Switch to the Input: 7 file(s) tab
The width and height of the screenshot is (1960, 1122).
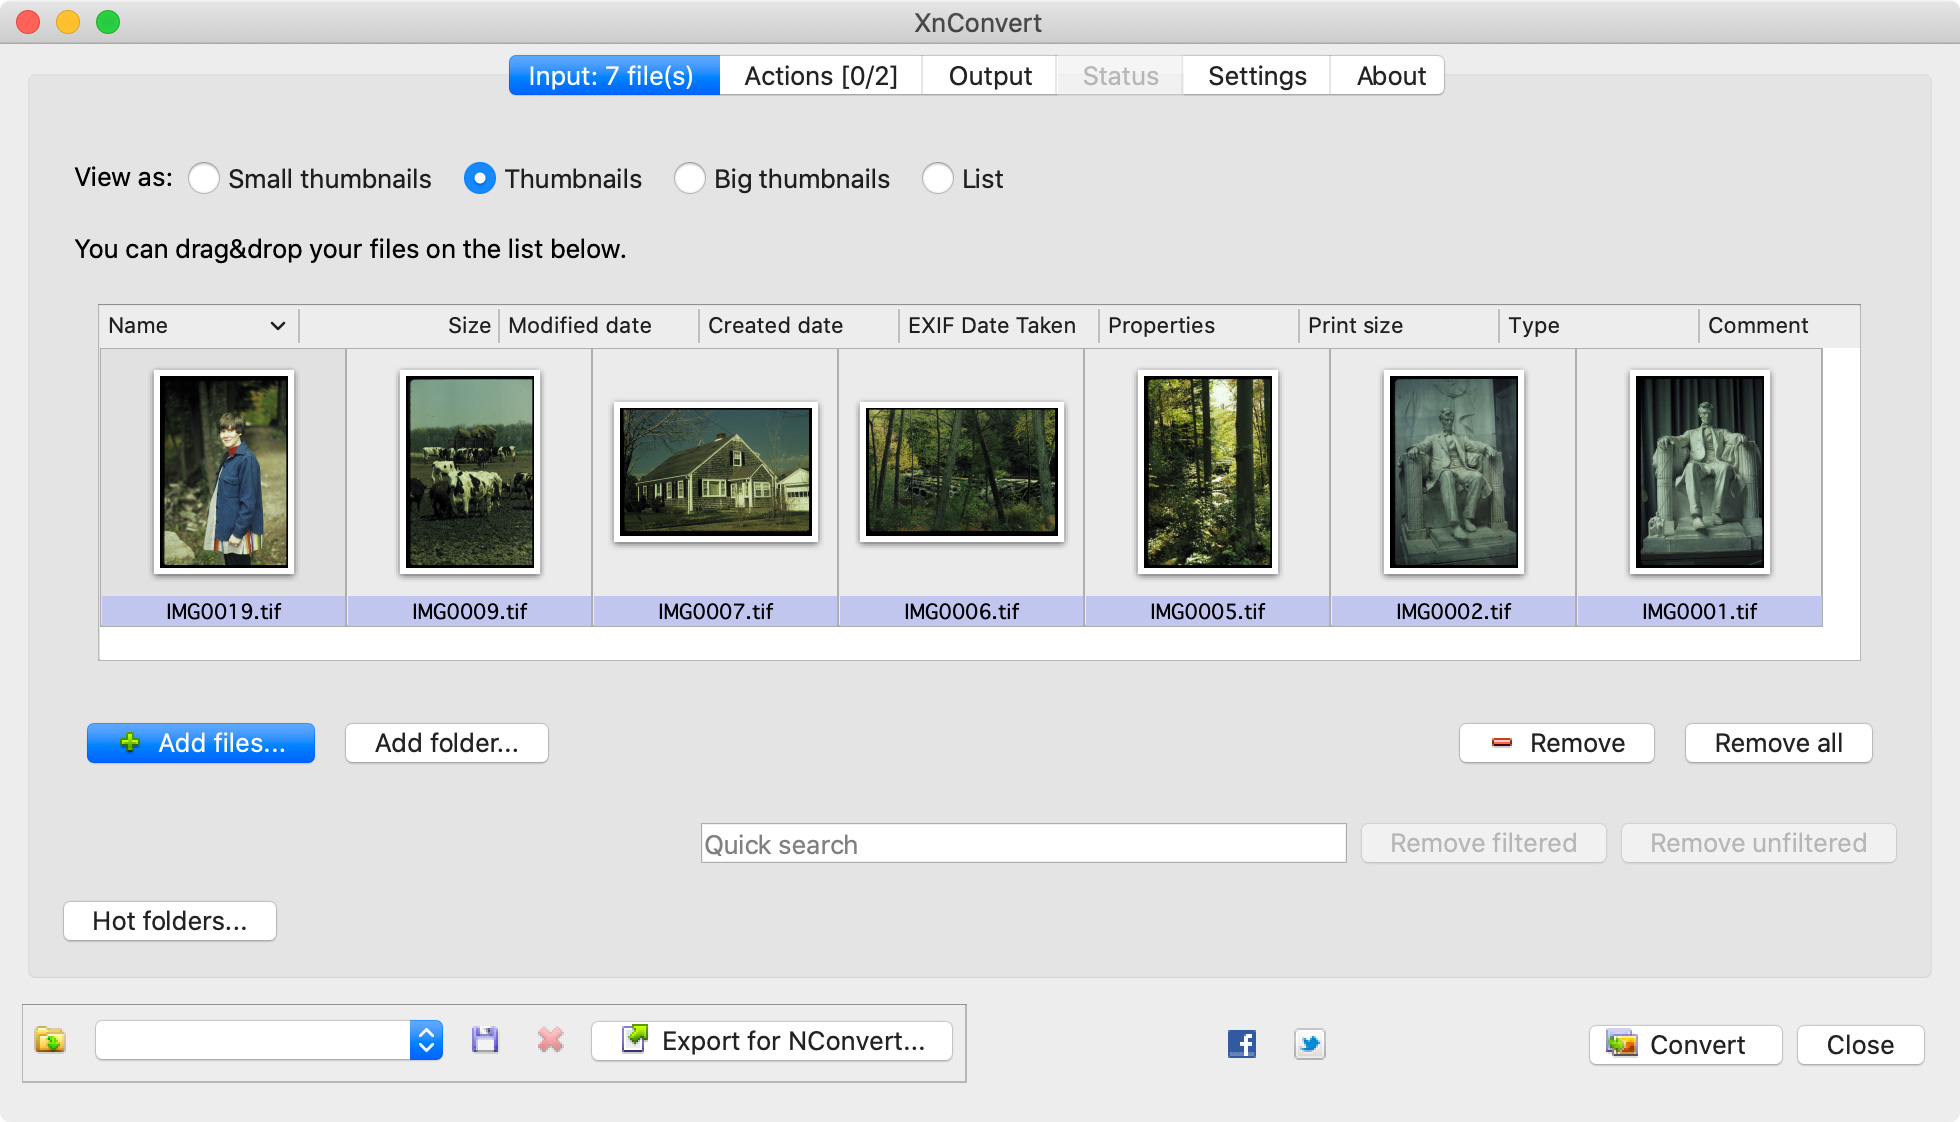(614, 76)
